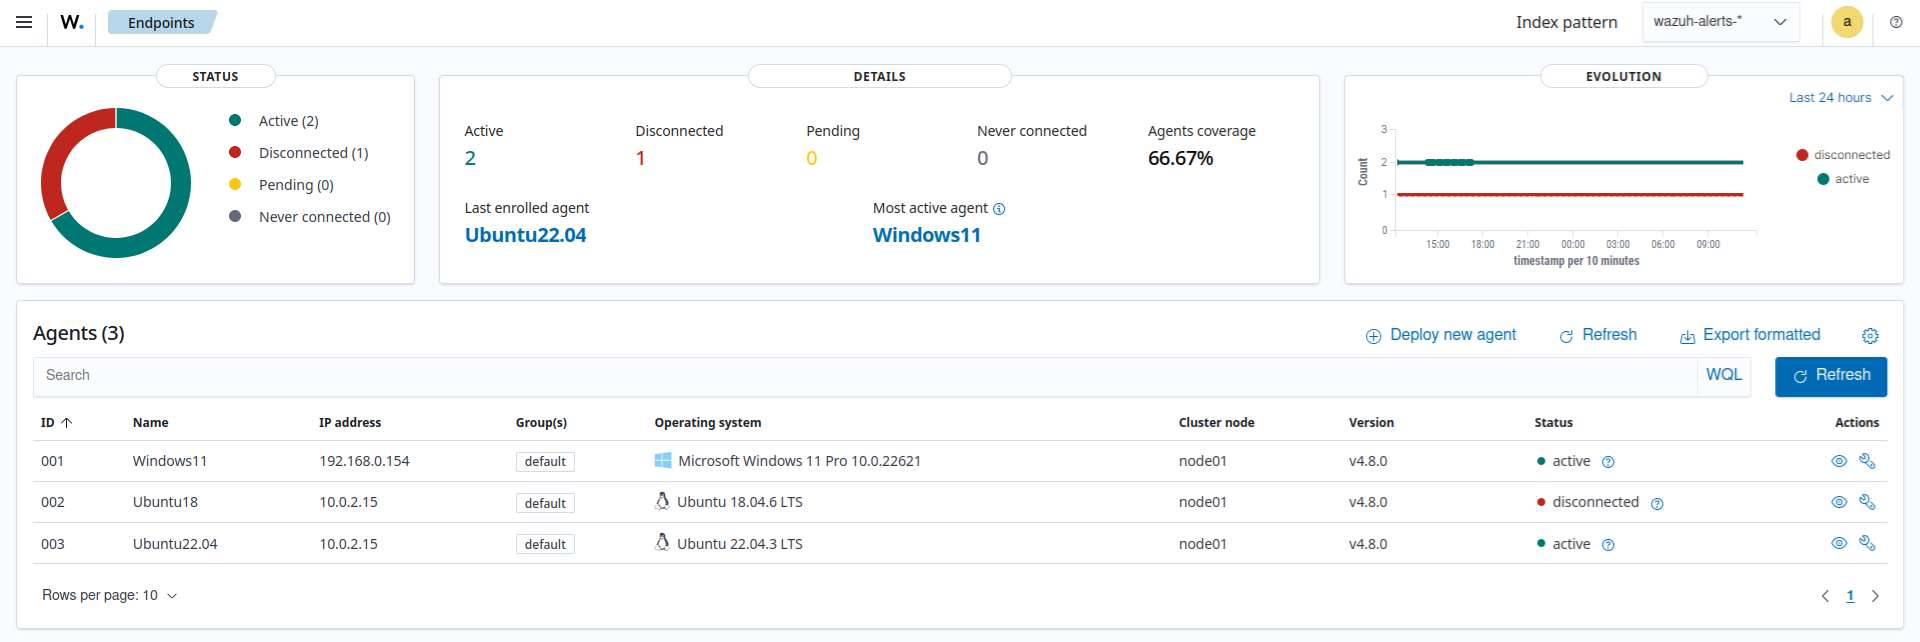Viewport: 1920px width, 642px height.
Task: Sort by Status column header
Action: (x=1554, y=423)
